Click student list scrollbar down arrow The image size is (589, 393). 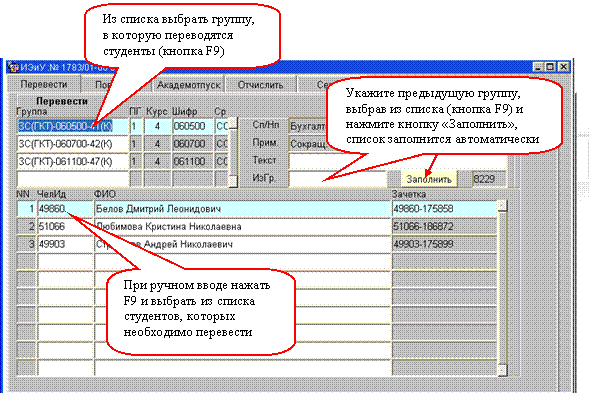pos(502,370)
